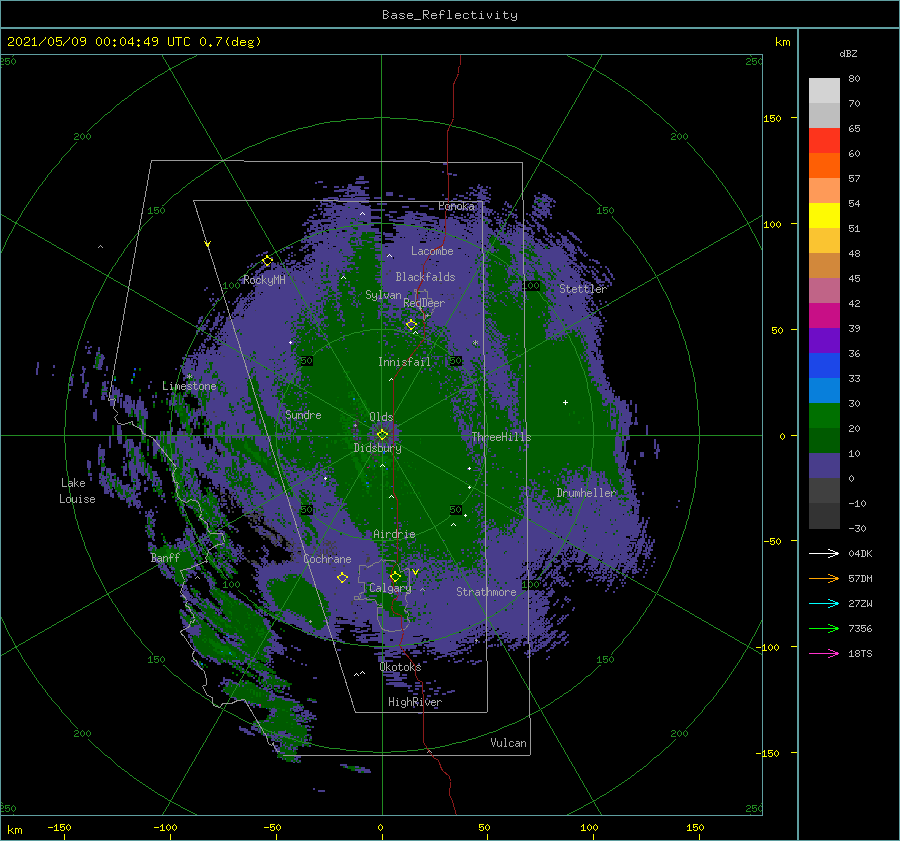Click the yellow marker below RedDeer
This screenshot has width=900, height=841.
tap(411, 325)
